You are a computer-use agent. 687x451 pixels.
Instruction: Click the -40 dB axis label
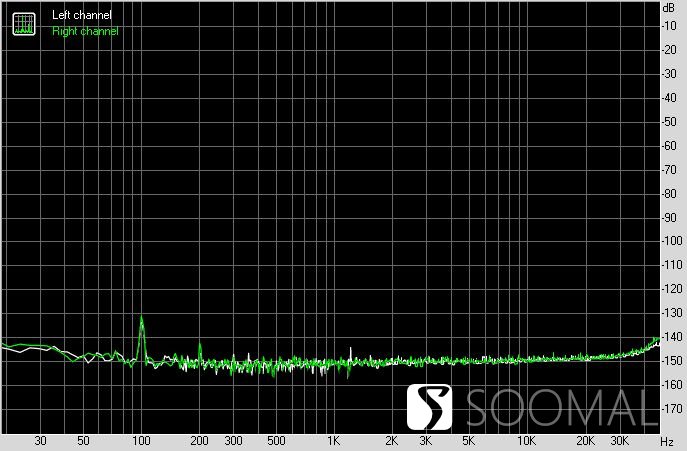[x=671, y=98]
